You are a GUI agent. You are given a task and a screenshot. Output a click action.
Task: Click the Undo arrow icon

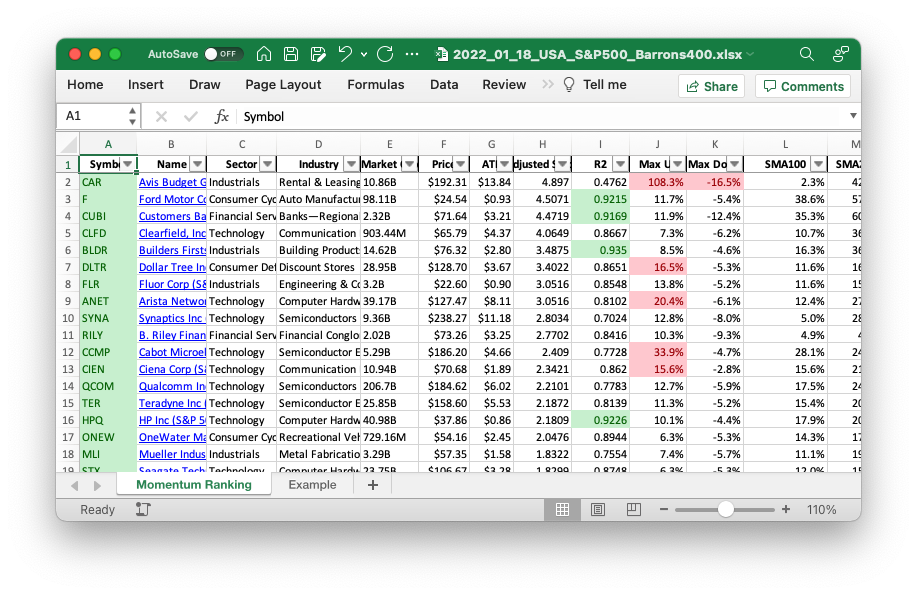click(x=345, y=54)
